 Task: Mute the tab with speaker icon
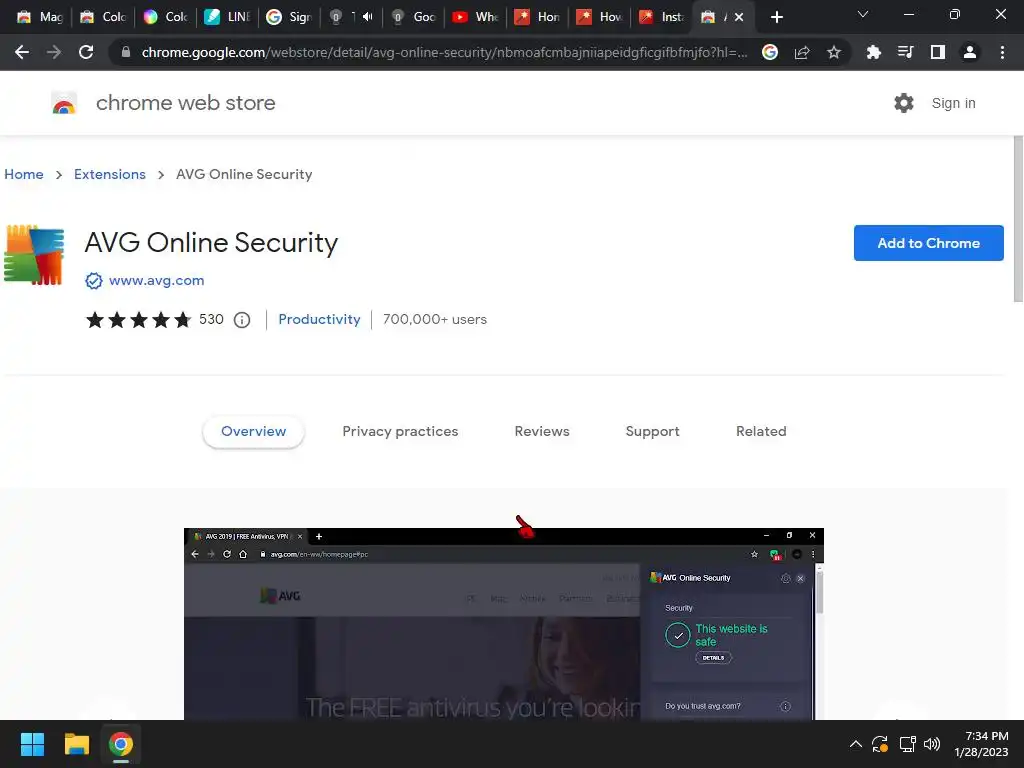pyautogui.click(x=367, y=17)
